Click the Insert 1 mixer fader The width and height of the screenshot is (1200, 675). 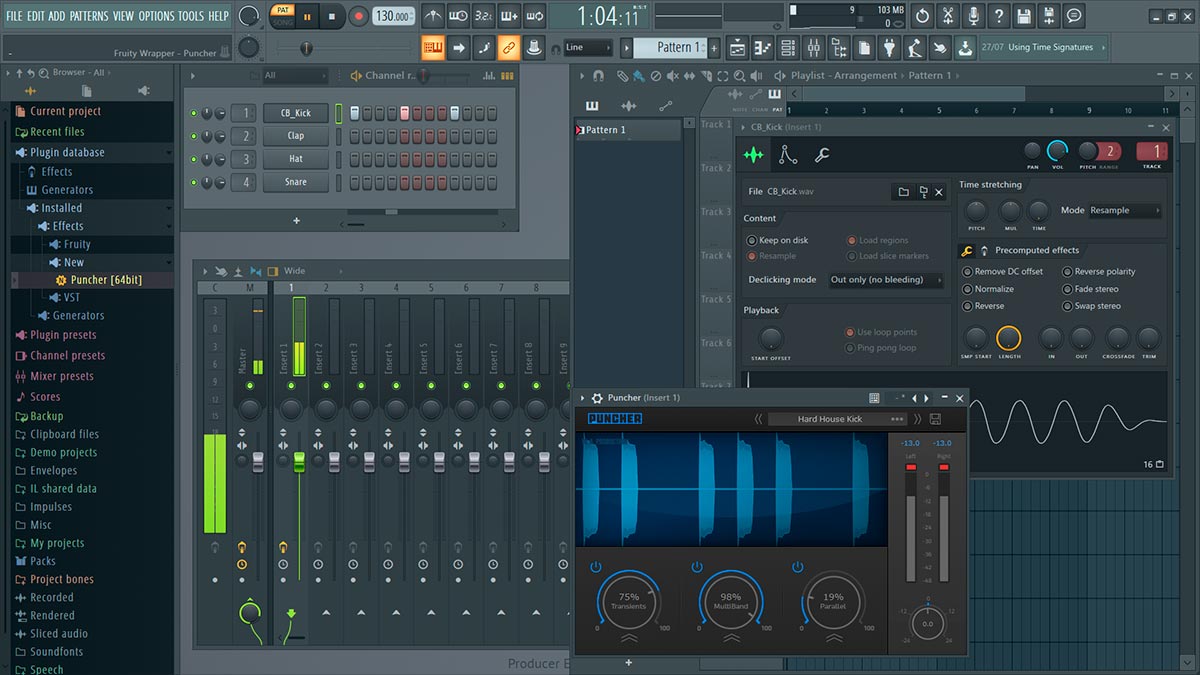click(x=299, y=460)
